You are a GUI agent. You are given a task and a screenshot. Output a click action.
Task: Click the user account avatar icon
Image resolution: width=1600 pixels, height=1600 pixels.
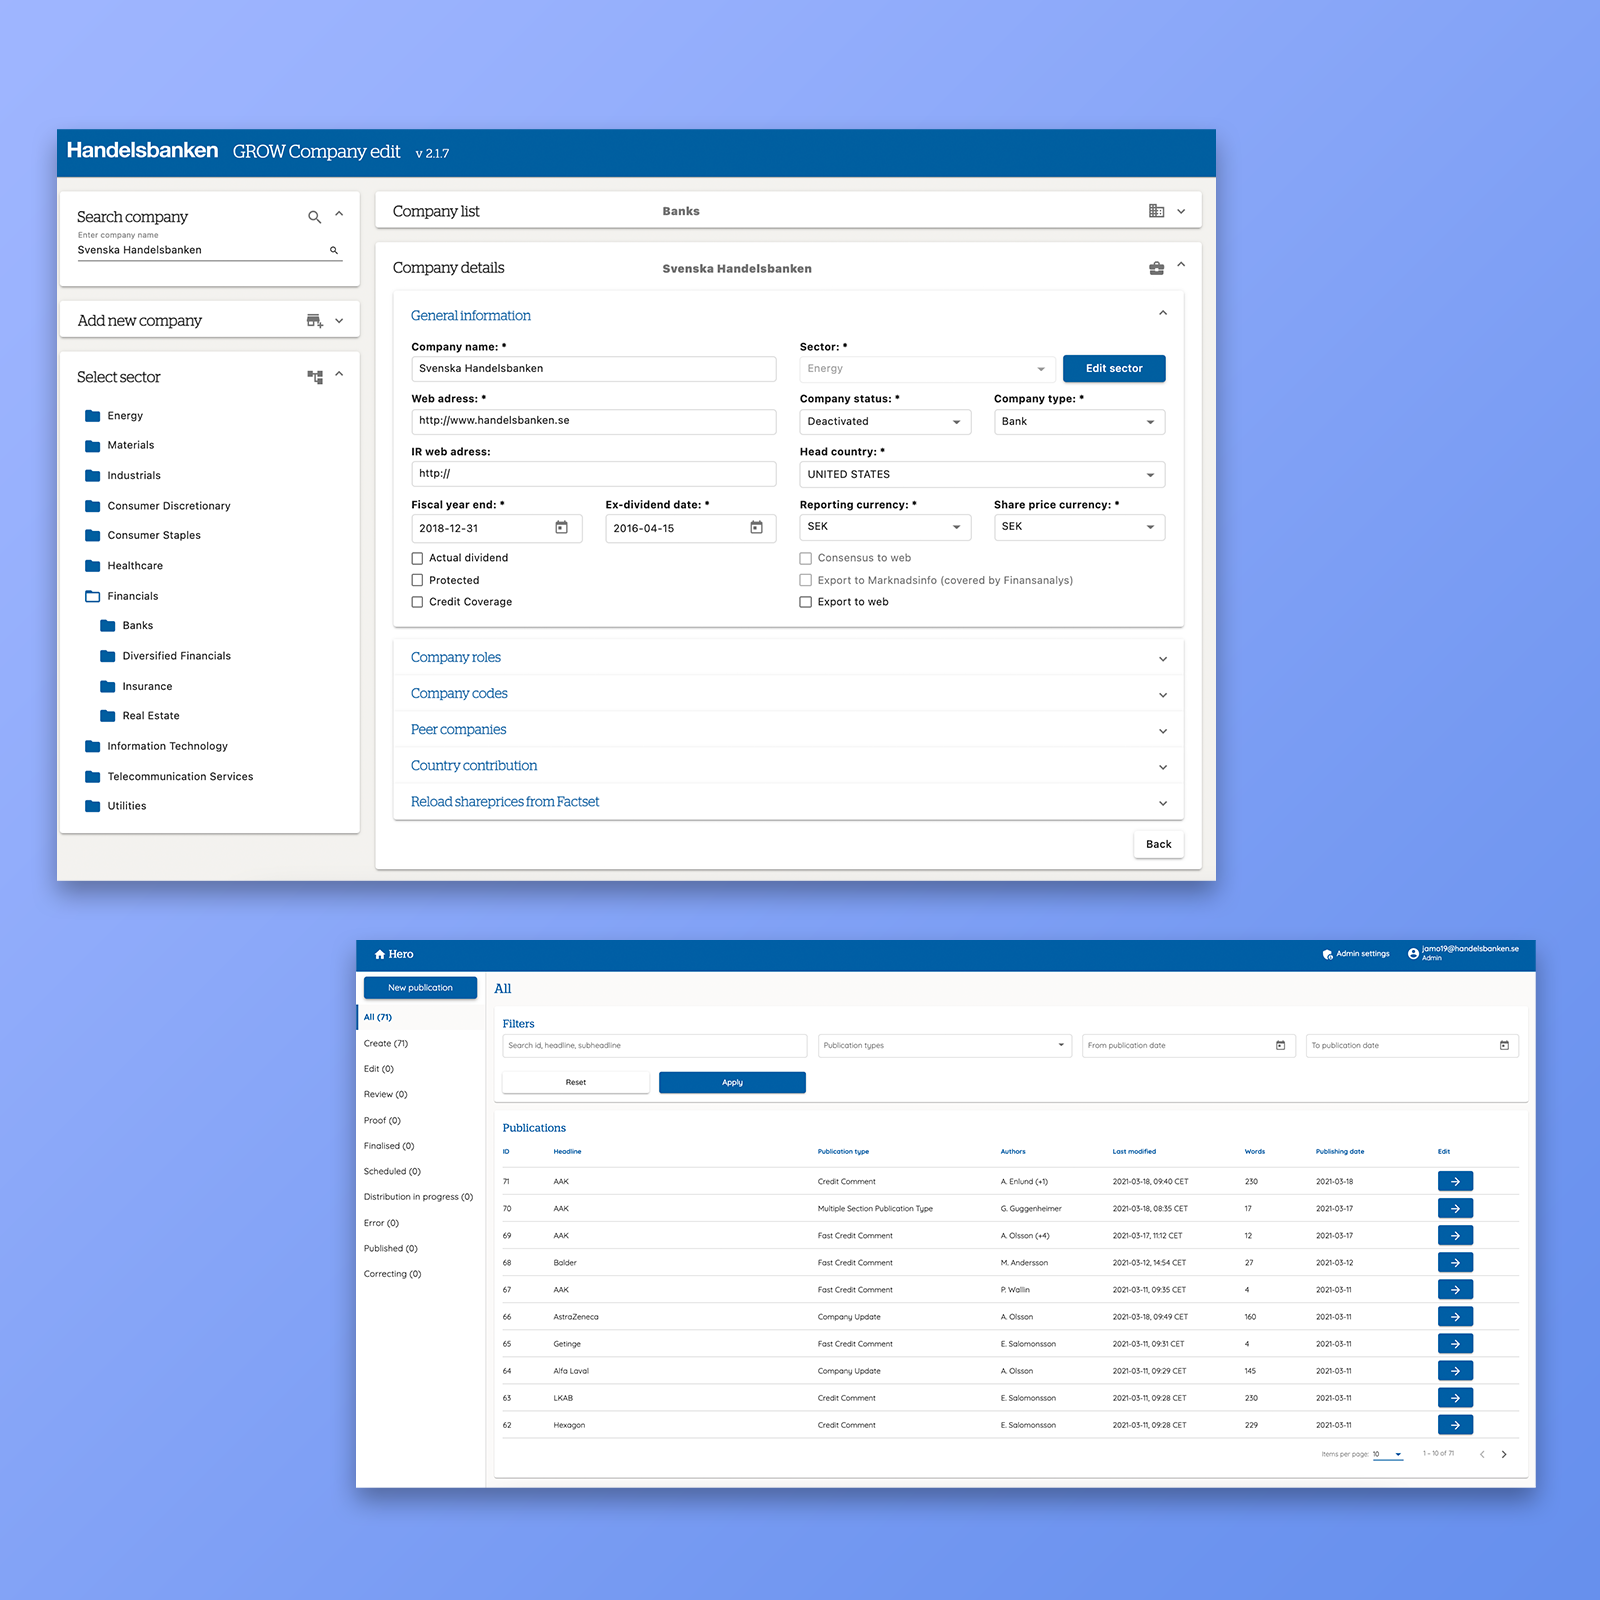click(1413, 954)
